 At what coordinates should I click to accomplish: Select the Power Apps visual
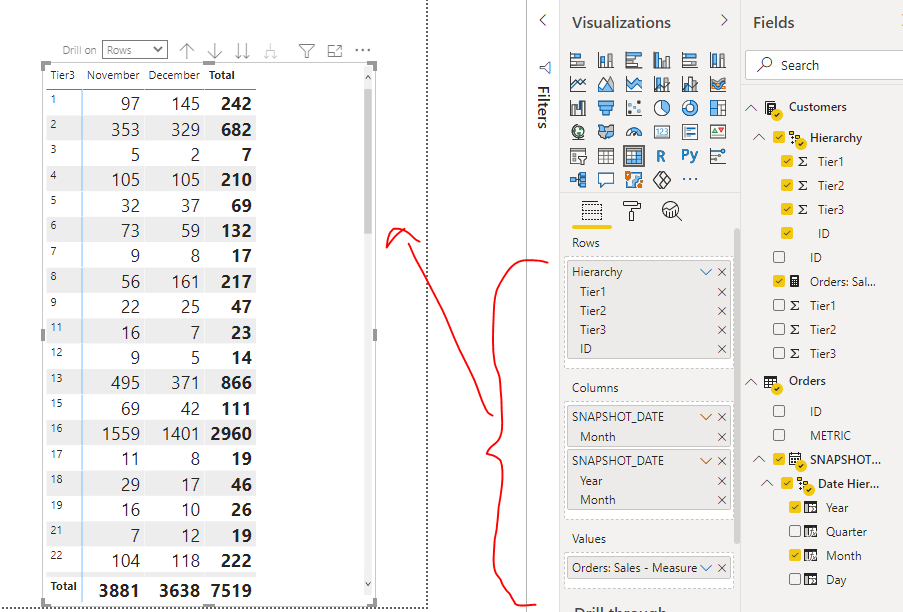coord(662,180)
